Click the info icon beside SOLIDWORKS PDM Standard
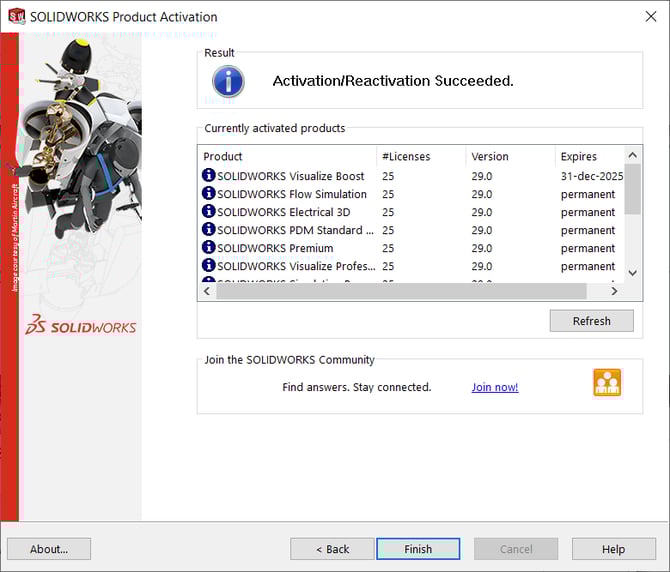Viewport: 670px width, 572px height. 208,230
